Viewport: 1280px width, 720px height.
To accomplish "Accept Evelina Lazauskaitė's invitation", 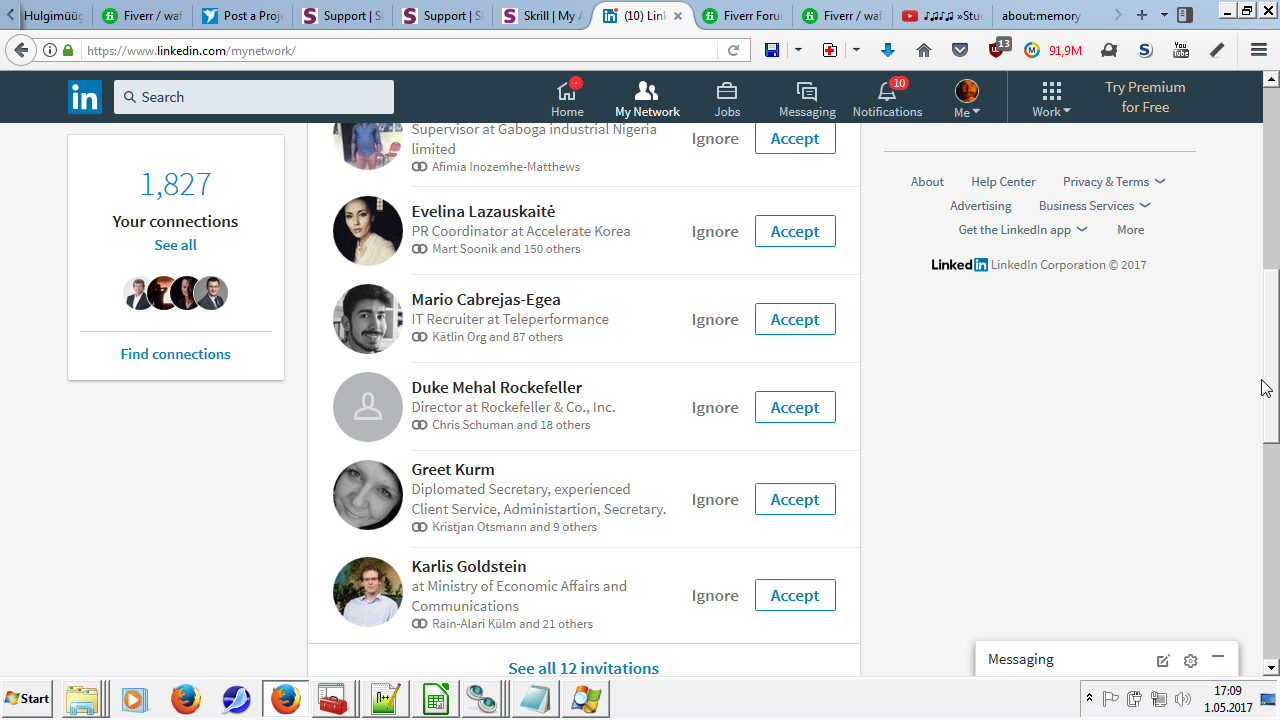I will (795, 231).
